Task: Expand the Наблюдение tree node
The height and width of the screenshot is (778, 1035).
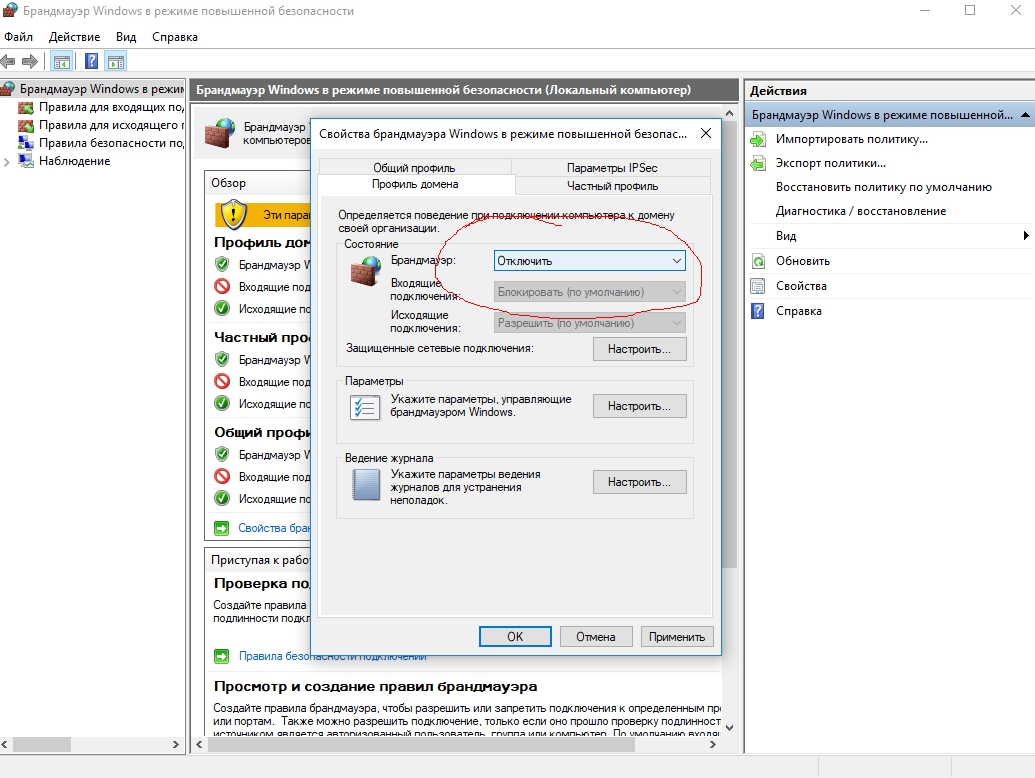Action: [7, 162]
